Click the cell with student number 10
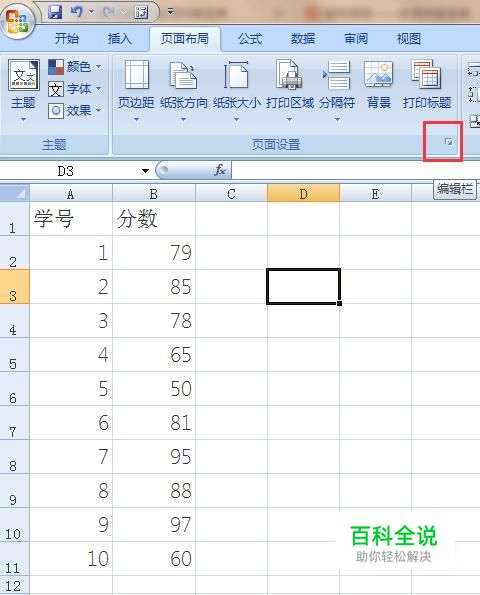Image resolution: width=480 pixels, height=595 pixels. point(71,559)
